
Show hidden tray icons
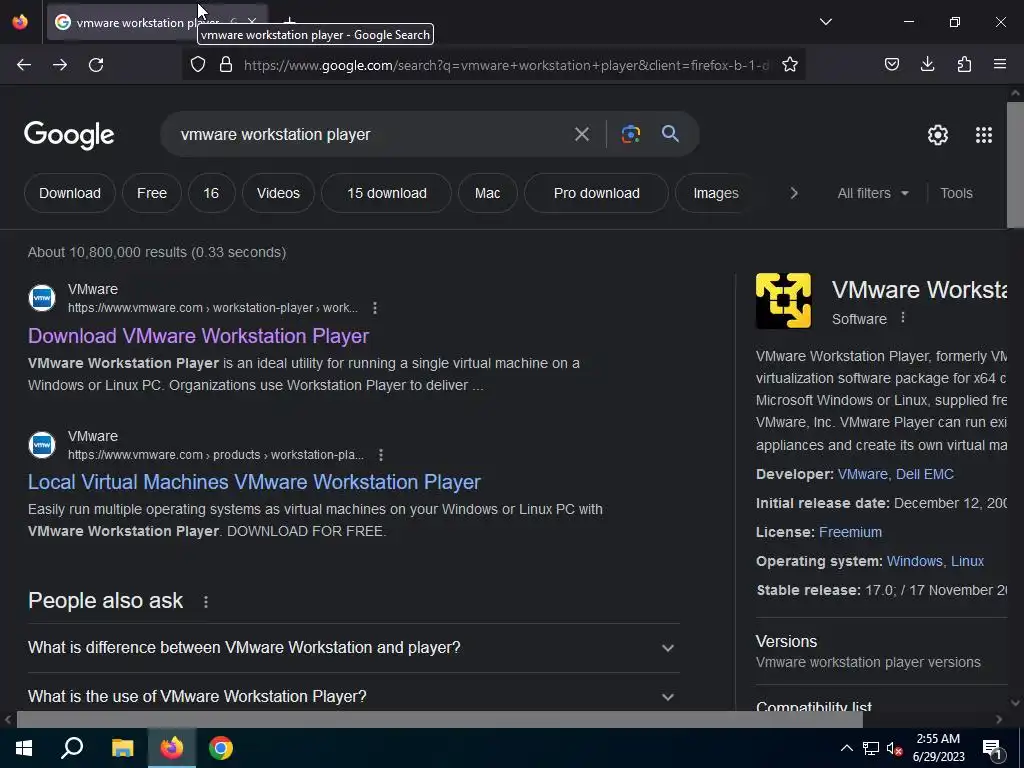pyautogui.click(x=846, y=748)
